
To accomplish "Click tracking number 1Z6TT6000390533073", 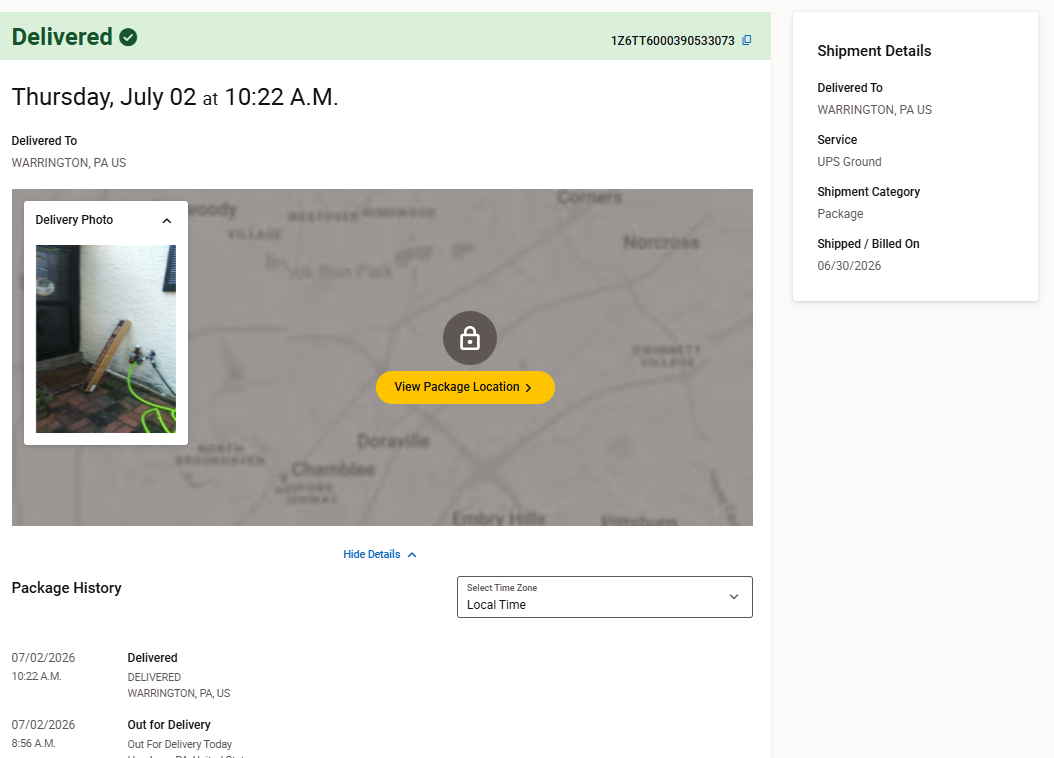I will (x=672, y=41).
